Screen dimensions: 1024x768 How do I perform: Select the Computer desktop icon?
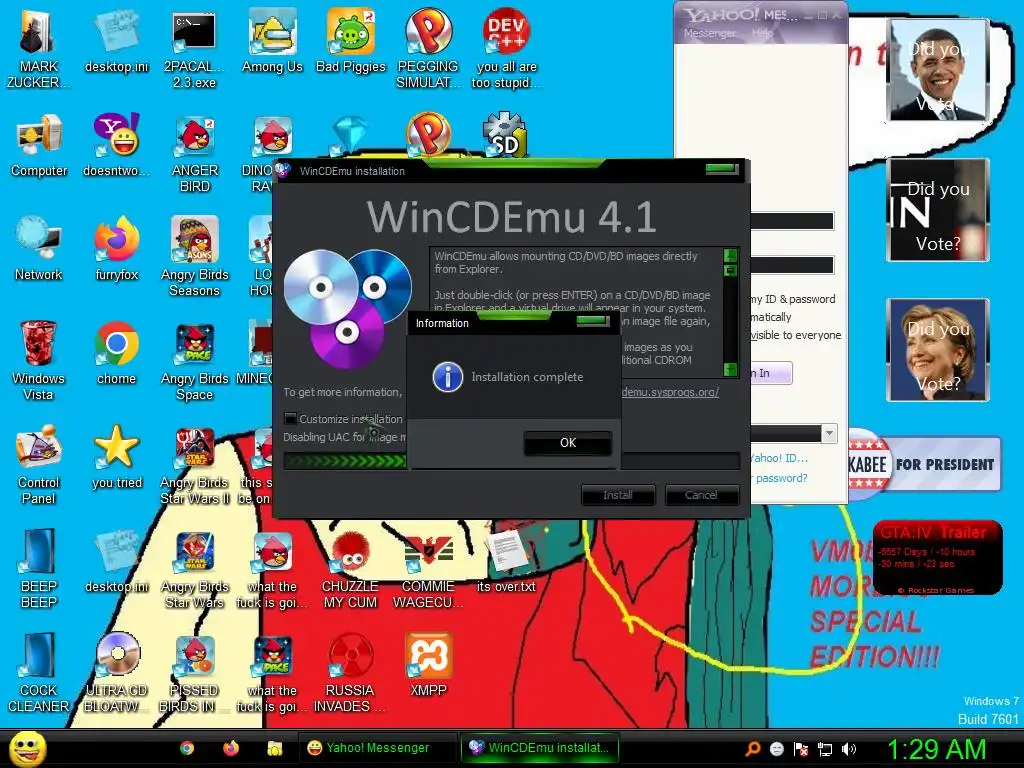pos(39,145)
